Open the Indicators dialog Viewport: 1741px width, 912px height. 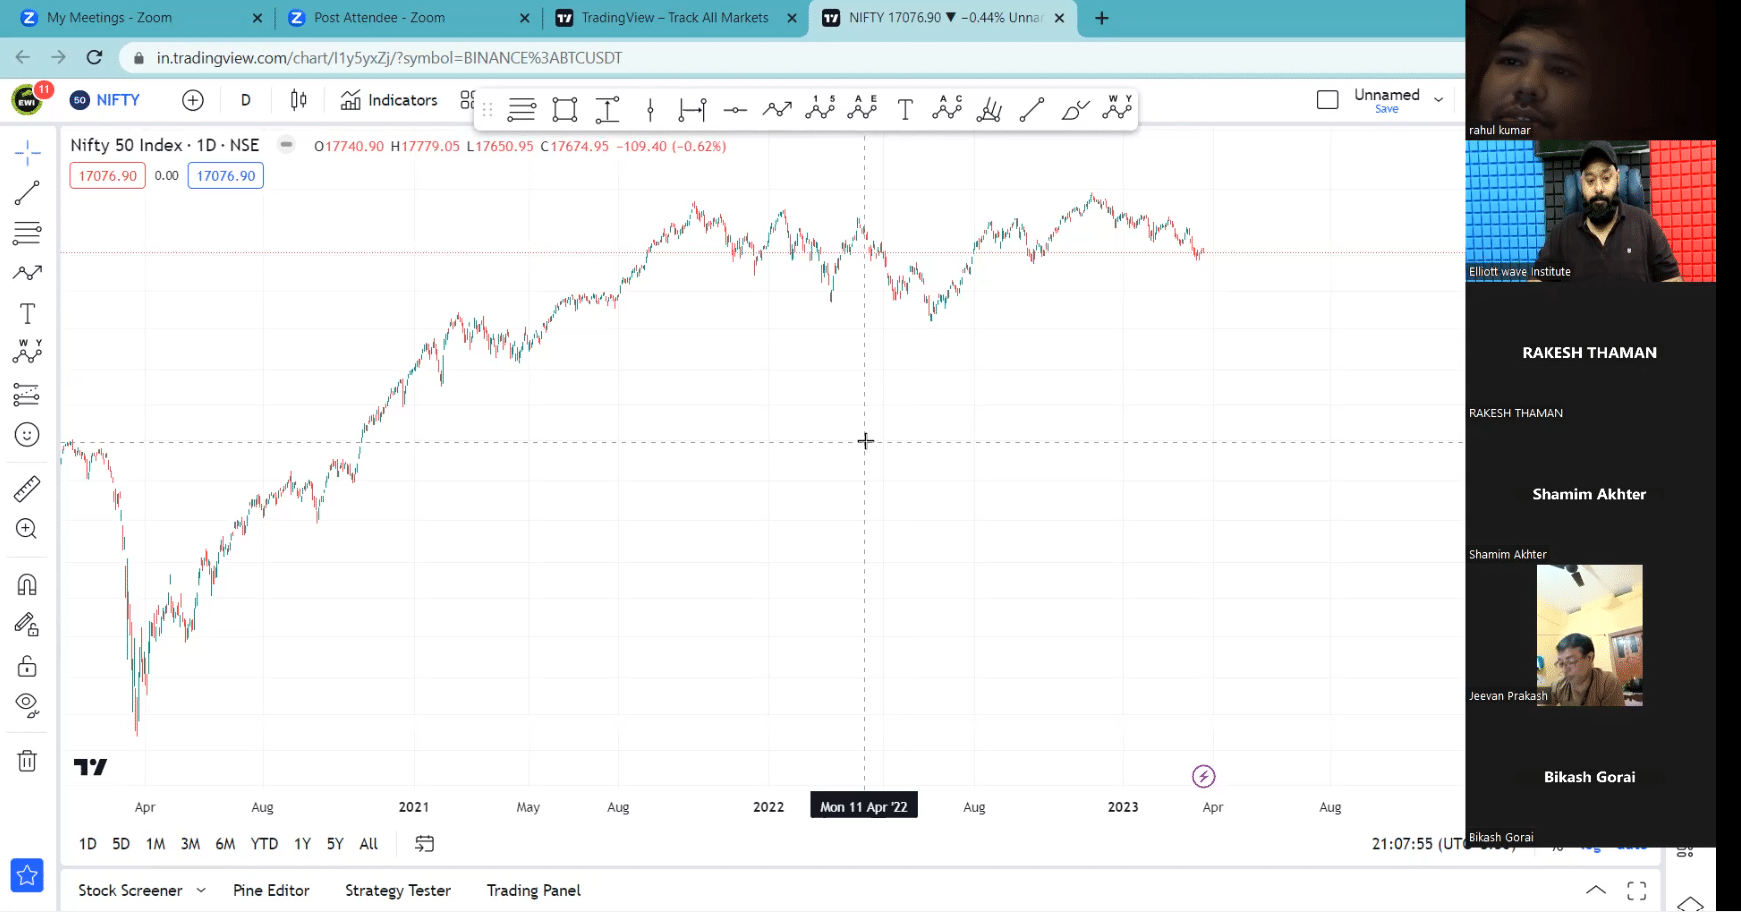point(389,100)
